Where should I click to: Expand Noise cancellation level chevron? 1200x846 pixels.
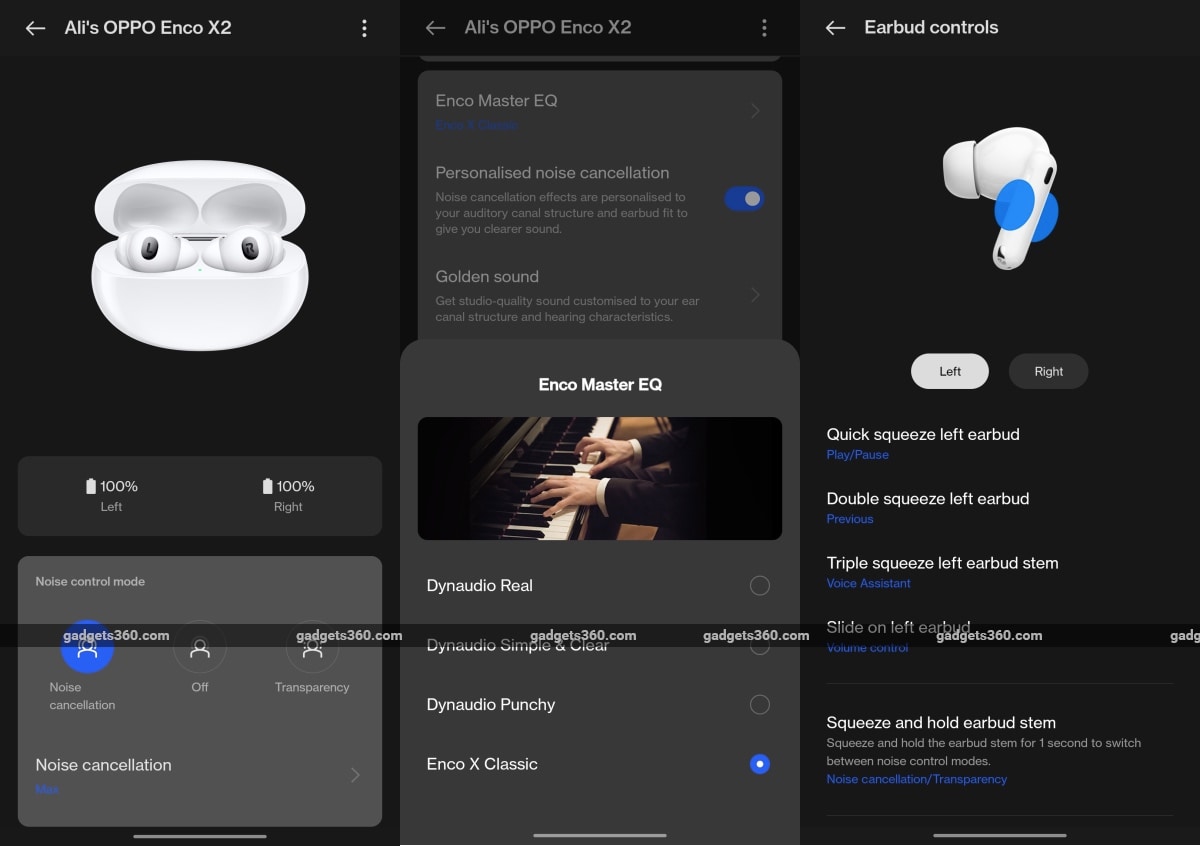coord(355,775)
